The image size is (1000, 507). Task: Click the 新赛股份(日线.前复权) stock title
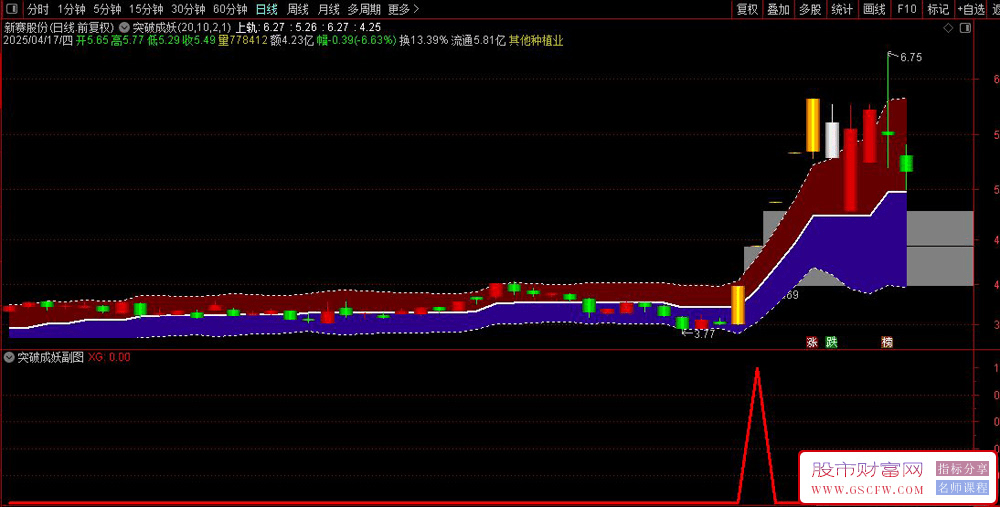(59, 28)
